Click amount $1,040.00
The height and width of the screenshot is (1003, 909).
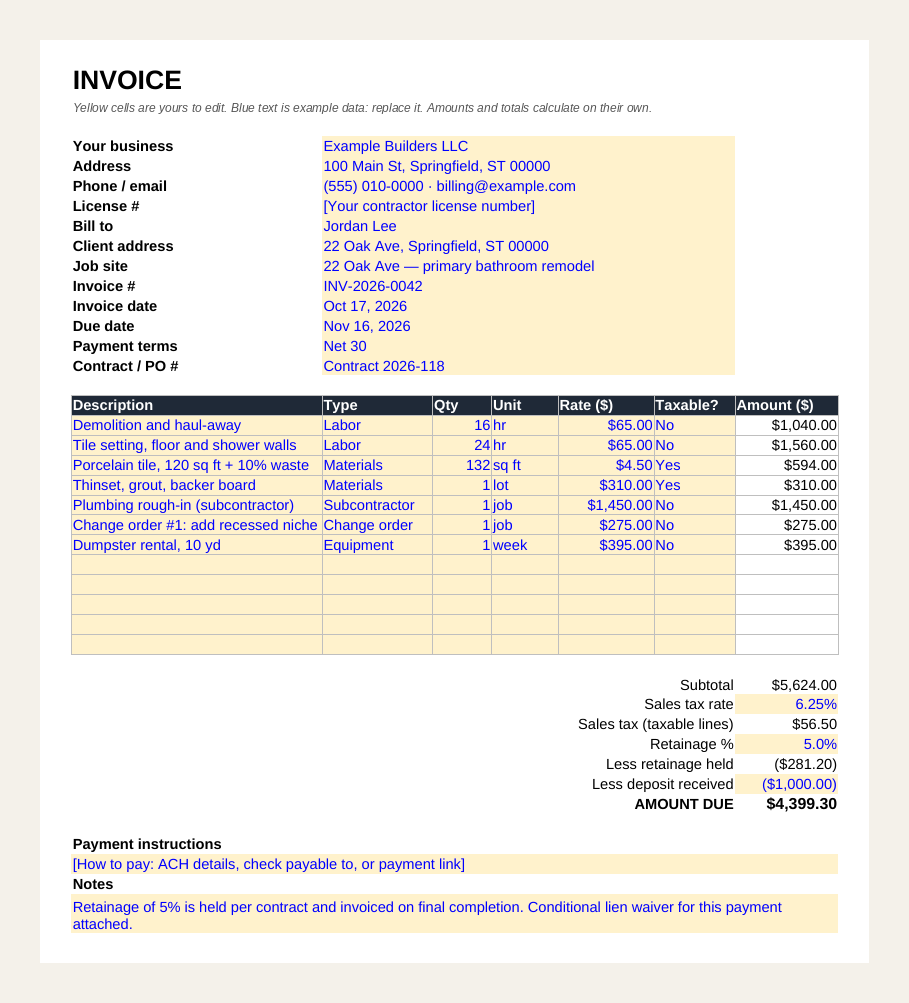[x=787, y=425]
